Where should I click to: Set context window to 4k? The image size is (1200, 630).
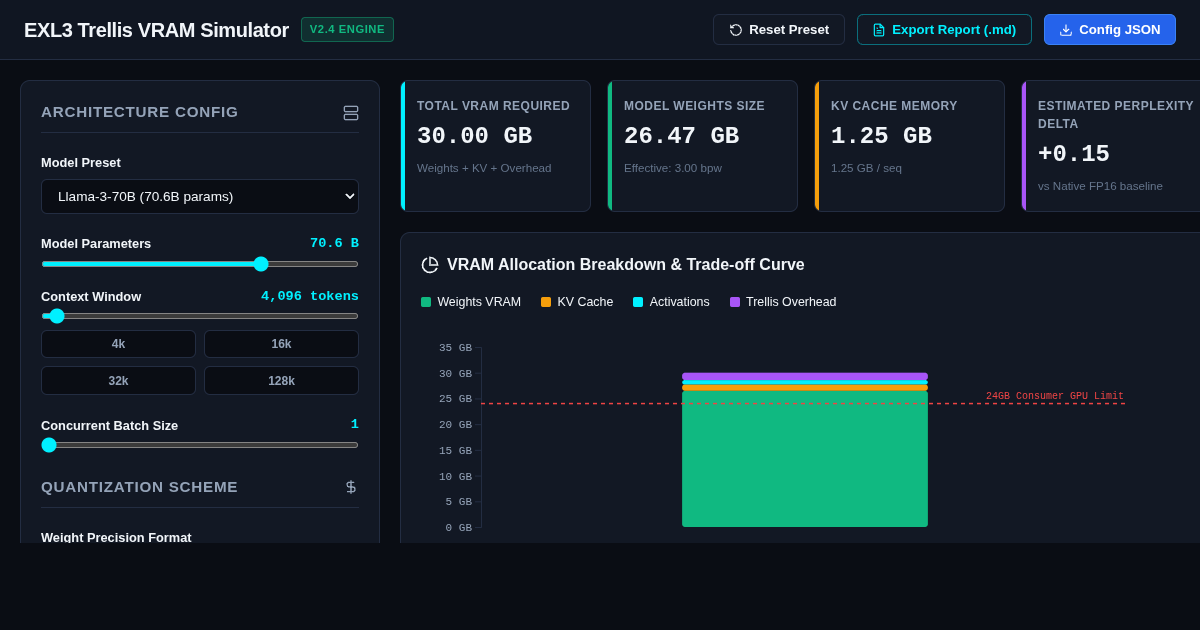[x=118, y=344]
